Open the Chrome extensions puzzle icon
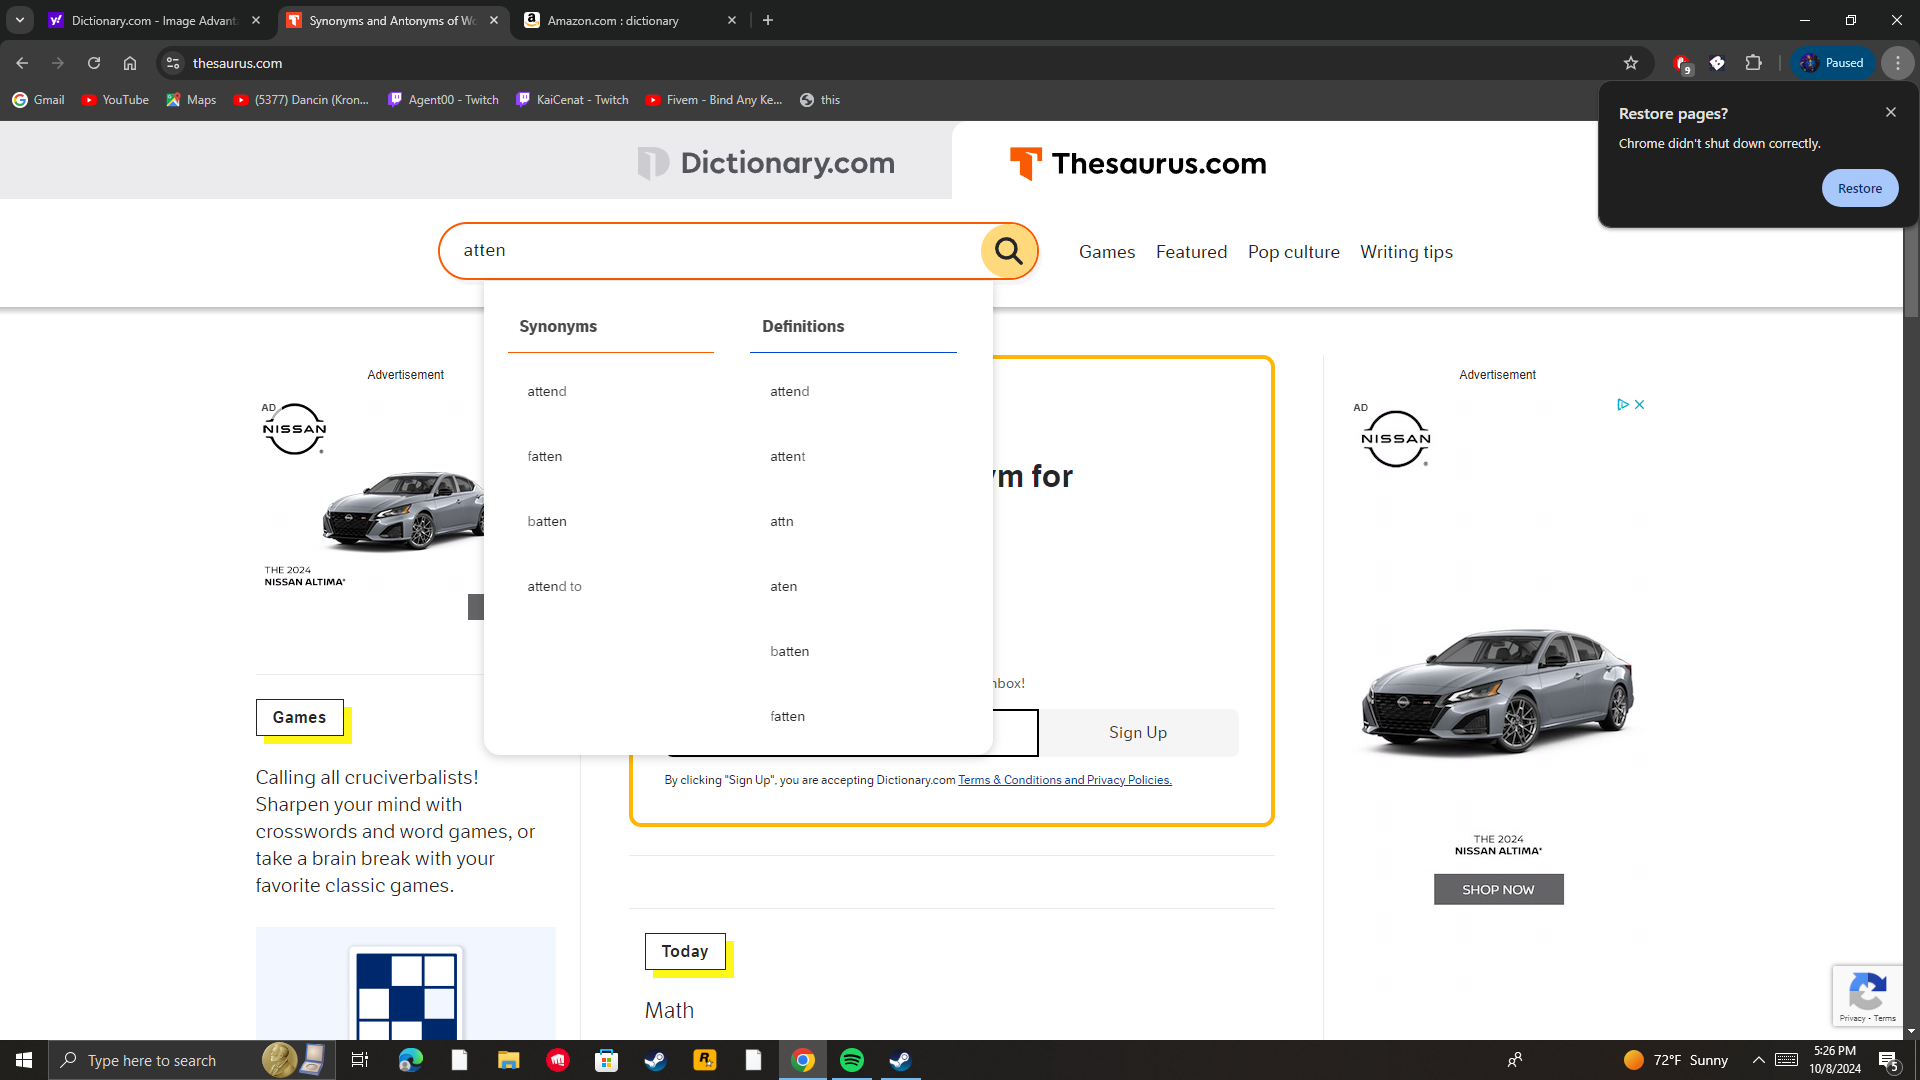Screen dimensions: 1920x1080 [1753, 63]
